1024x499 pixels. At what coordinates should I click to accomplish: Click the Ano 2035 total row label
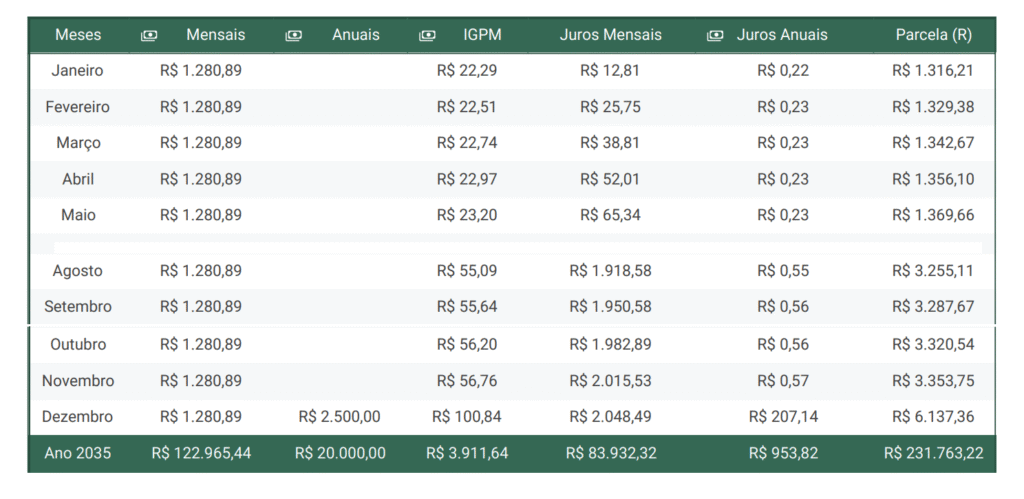click(78, 453)
